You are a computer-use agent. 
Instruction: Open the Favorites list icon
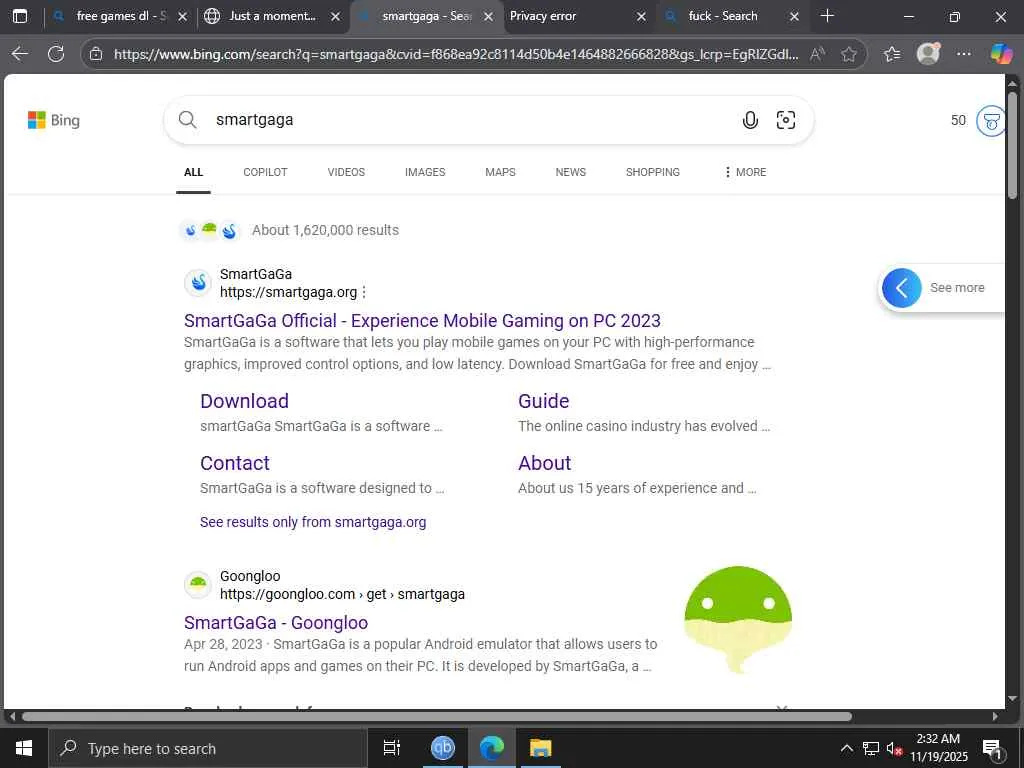tap(892, 54)
